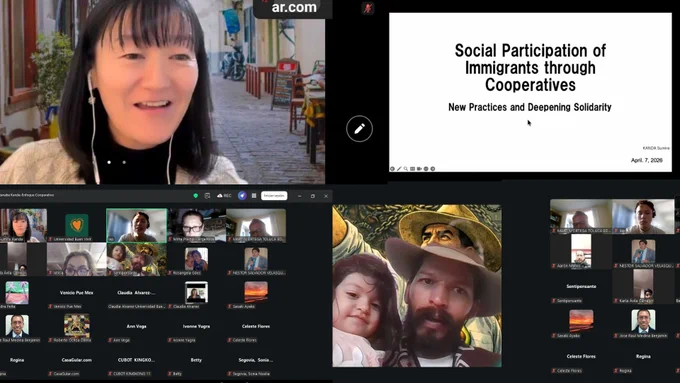Click the red muted microphone icon at top
The image size is (680, 383).
click(368, 8)
